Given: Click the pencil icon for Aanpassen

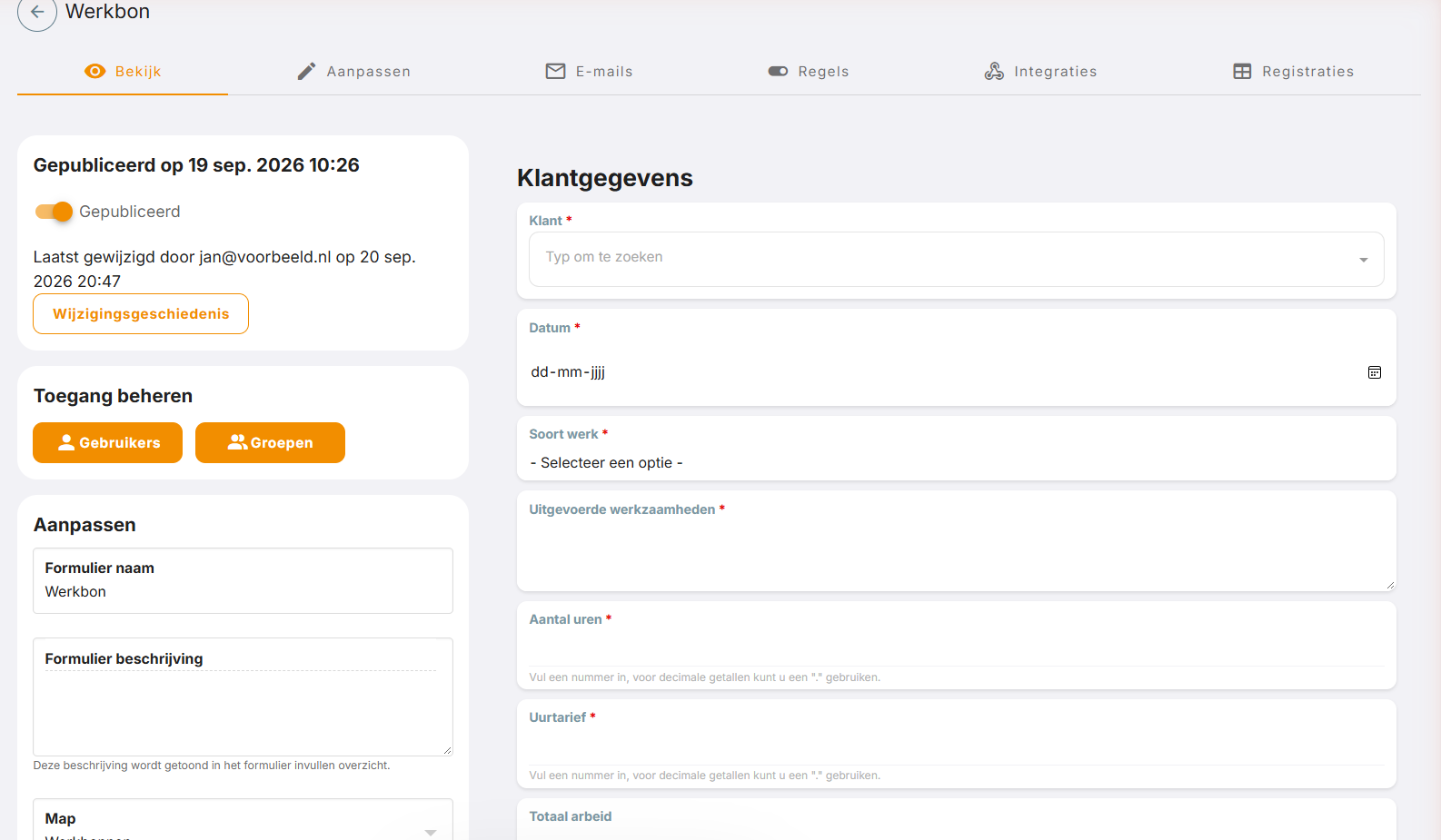Looking at the screenshot, I should click(x=307, y=71).
